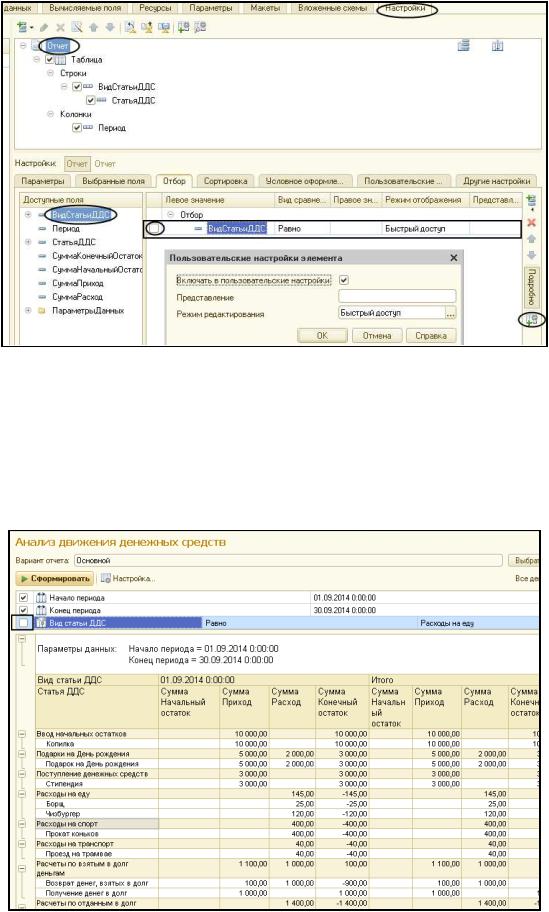Screen dimensions: 549x912
Task: Click the calendar icon of Конец периода
Action: click(x=41, y=610)
